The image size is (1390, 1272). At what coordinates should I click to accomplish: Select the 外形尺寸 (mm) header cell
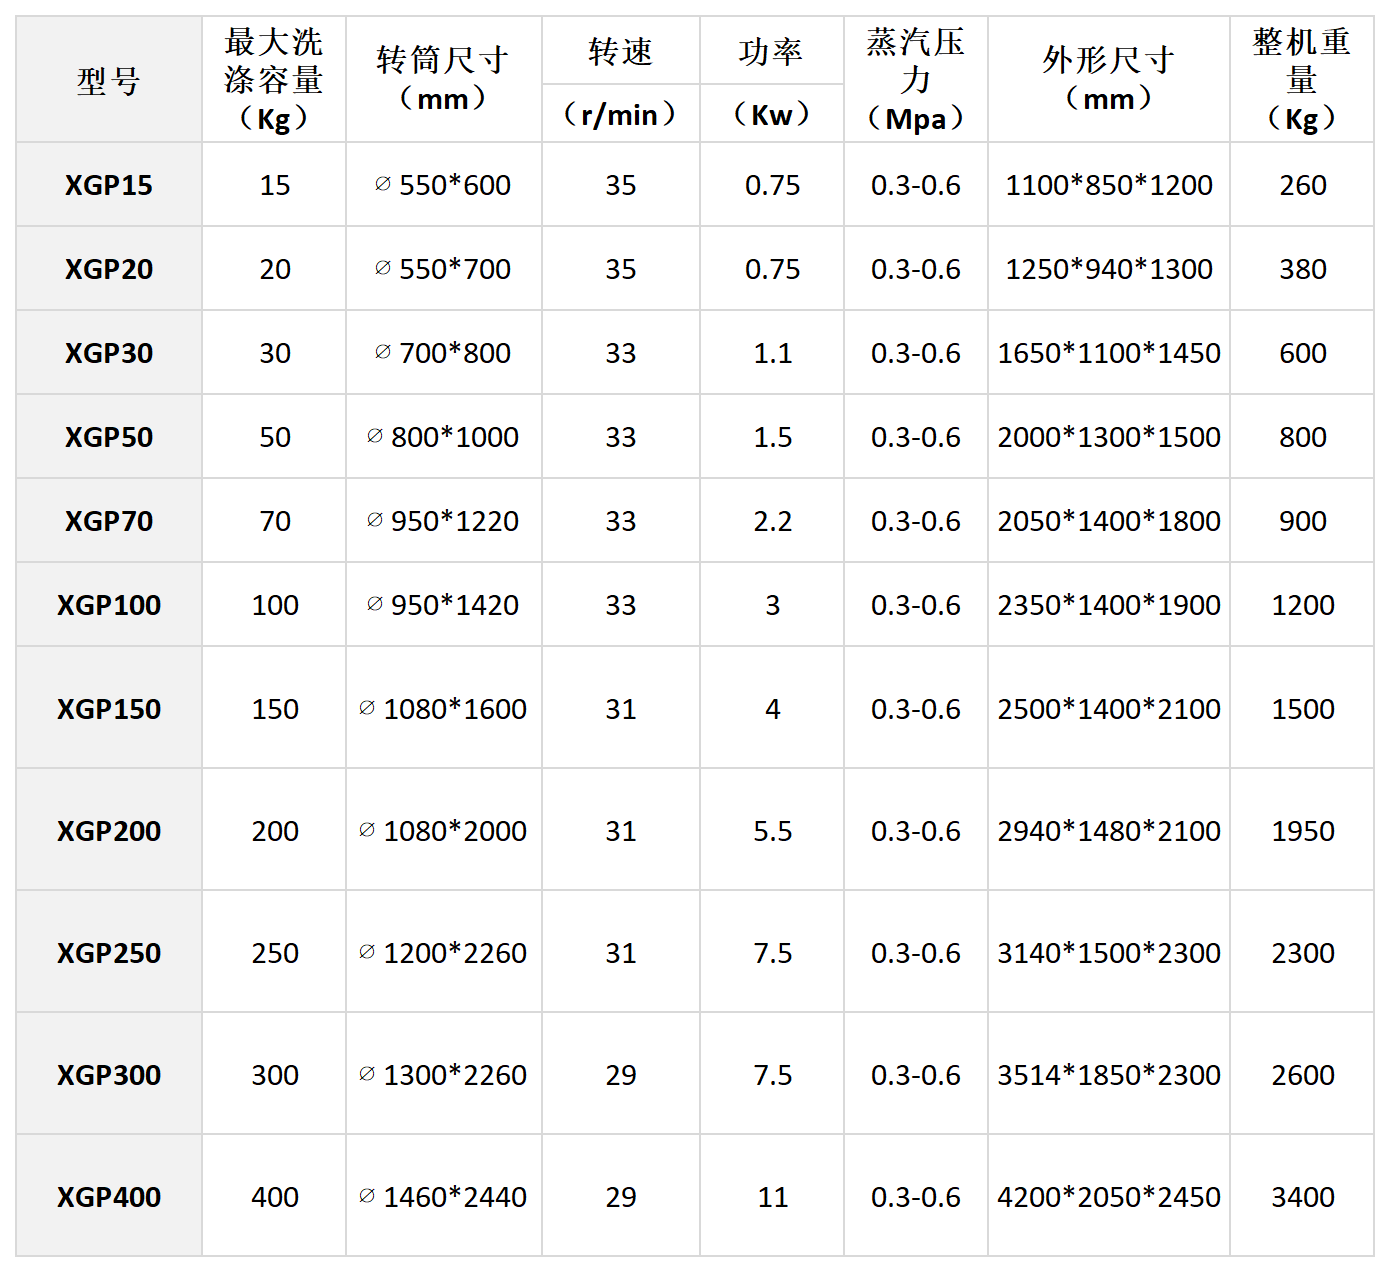point(1108,80)
